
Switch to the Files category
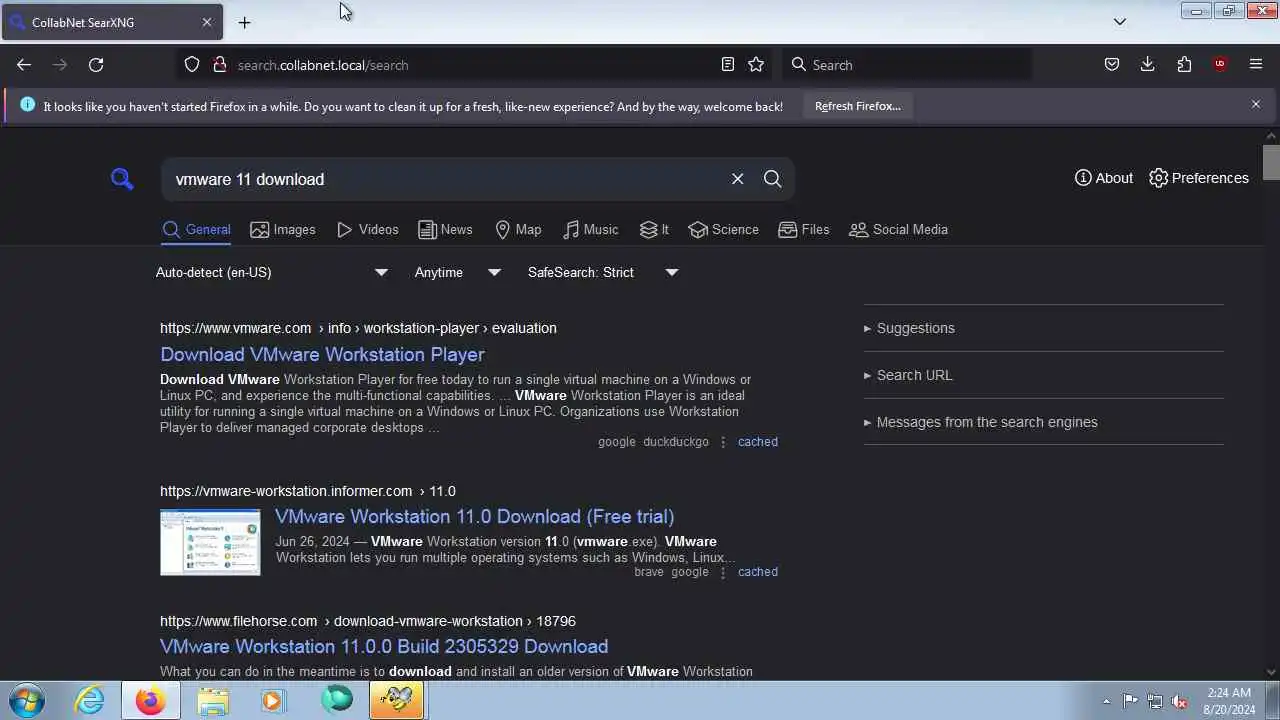[x=804, y=230]
